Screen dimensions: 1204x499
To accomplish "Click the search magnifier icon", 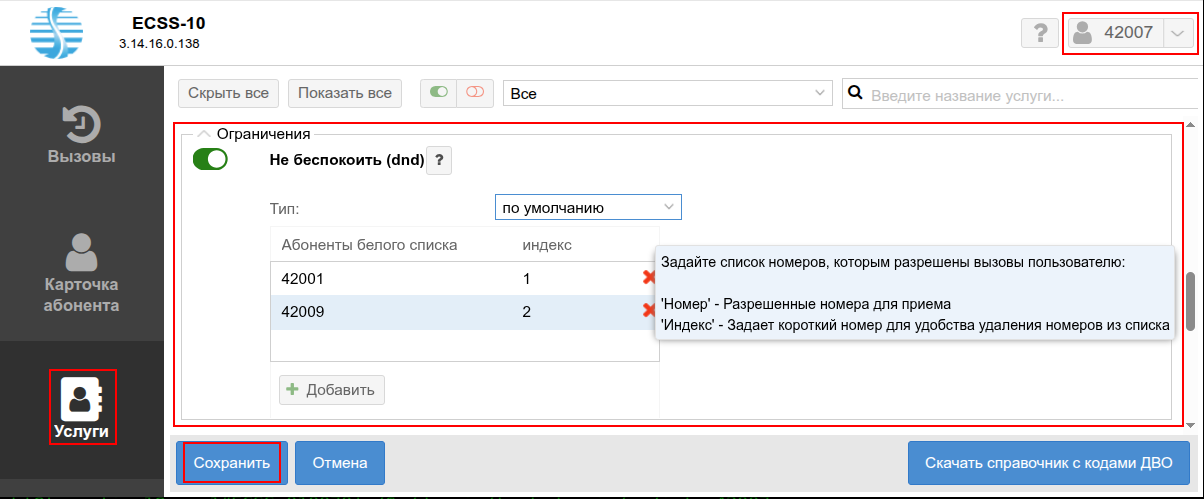I will (856, 94).
